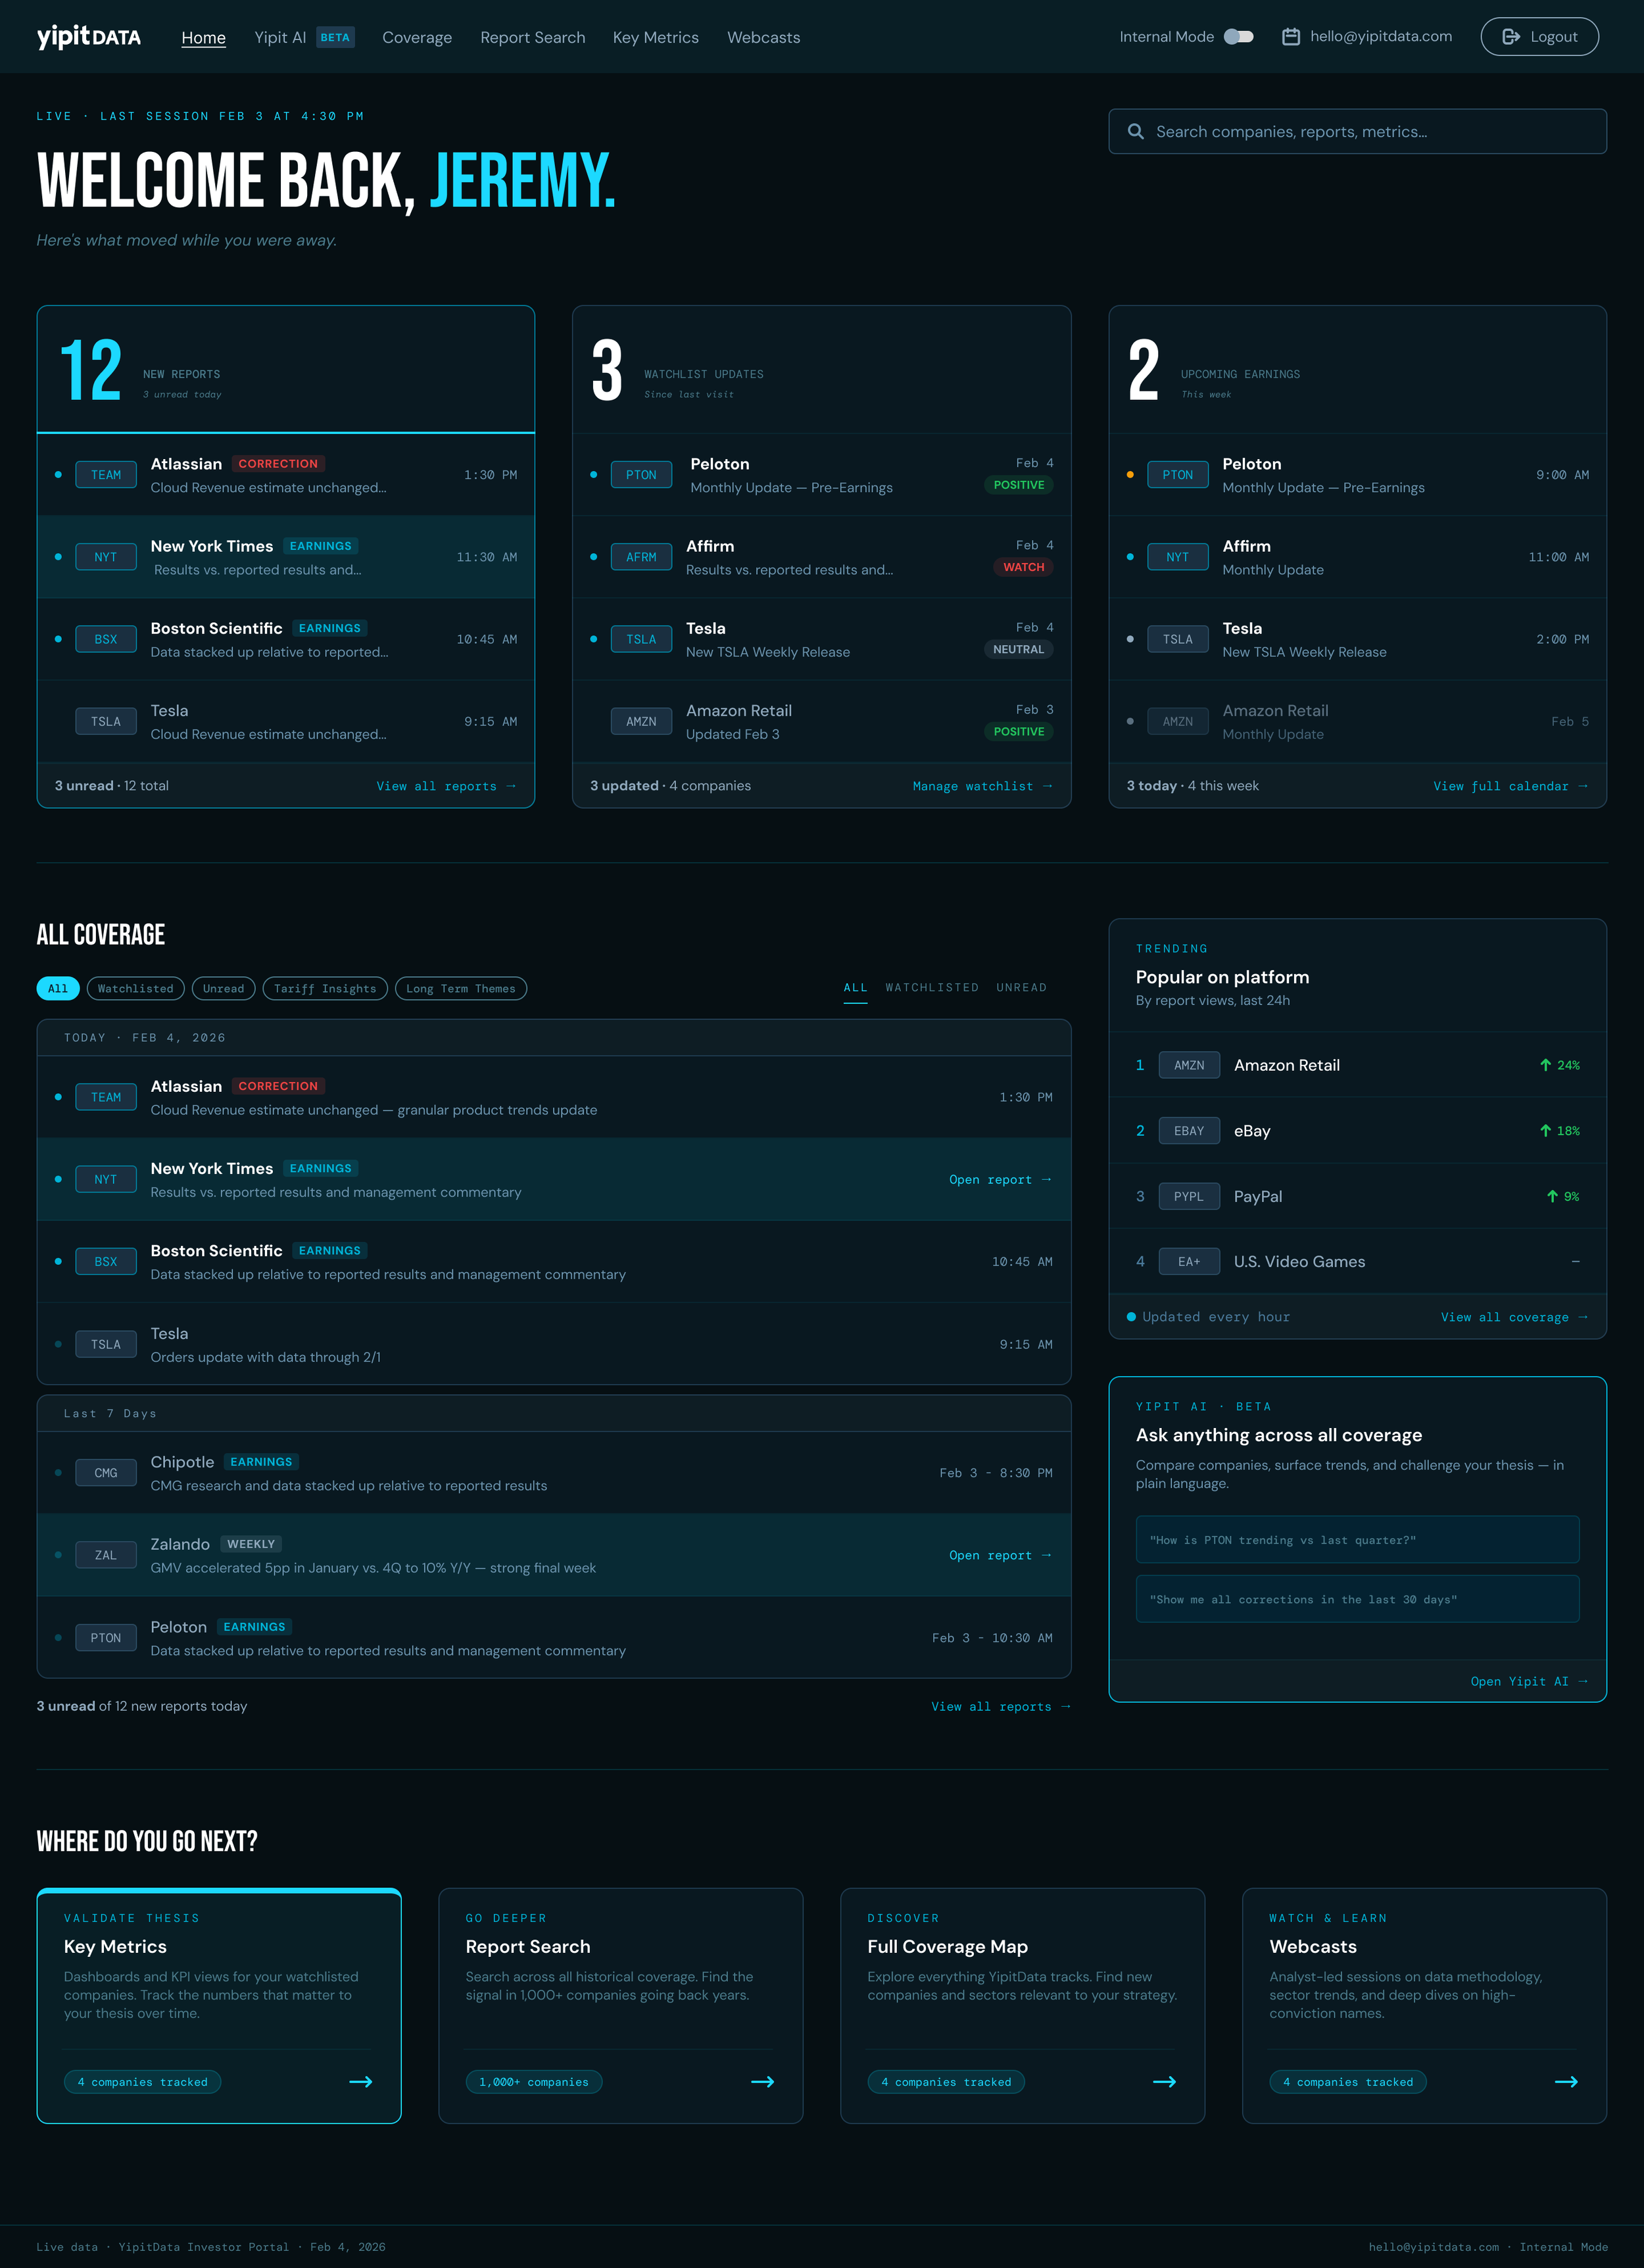Select the Unread filter chip
The height and width of the screenshot is (2268, 1644).
223,988
